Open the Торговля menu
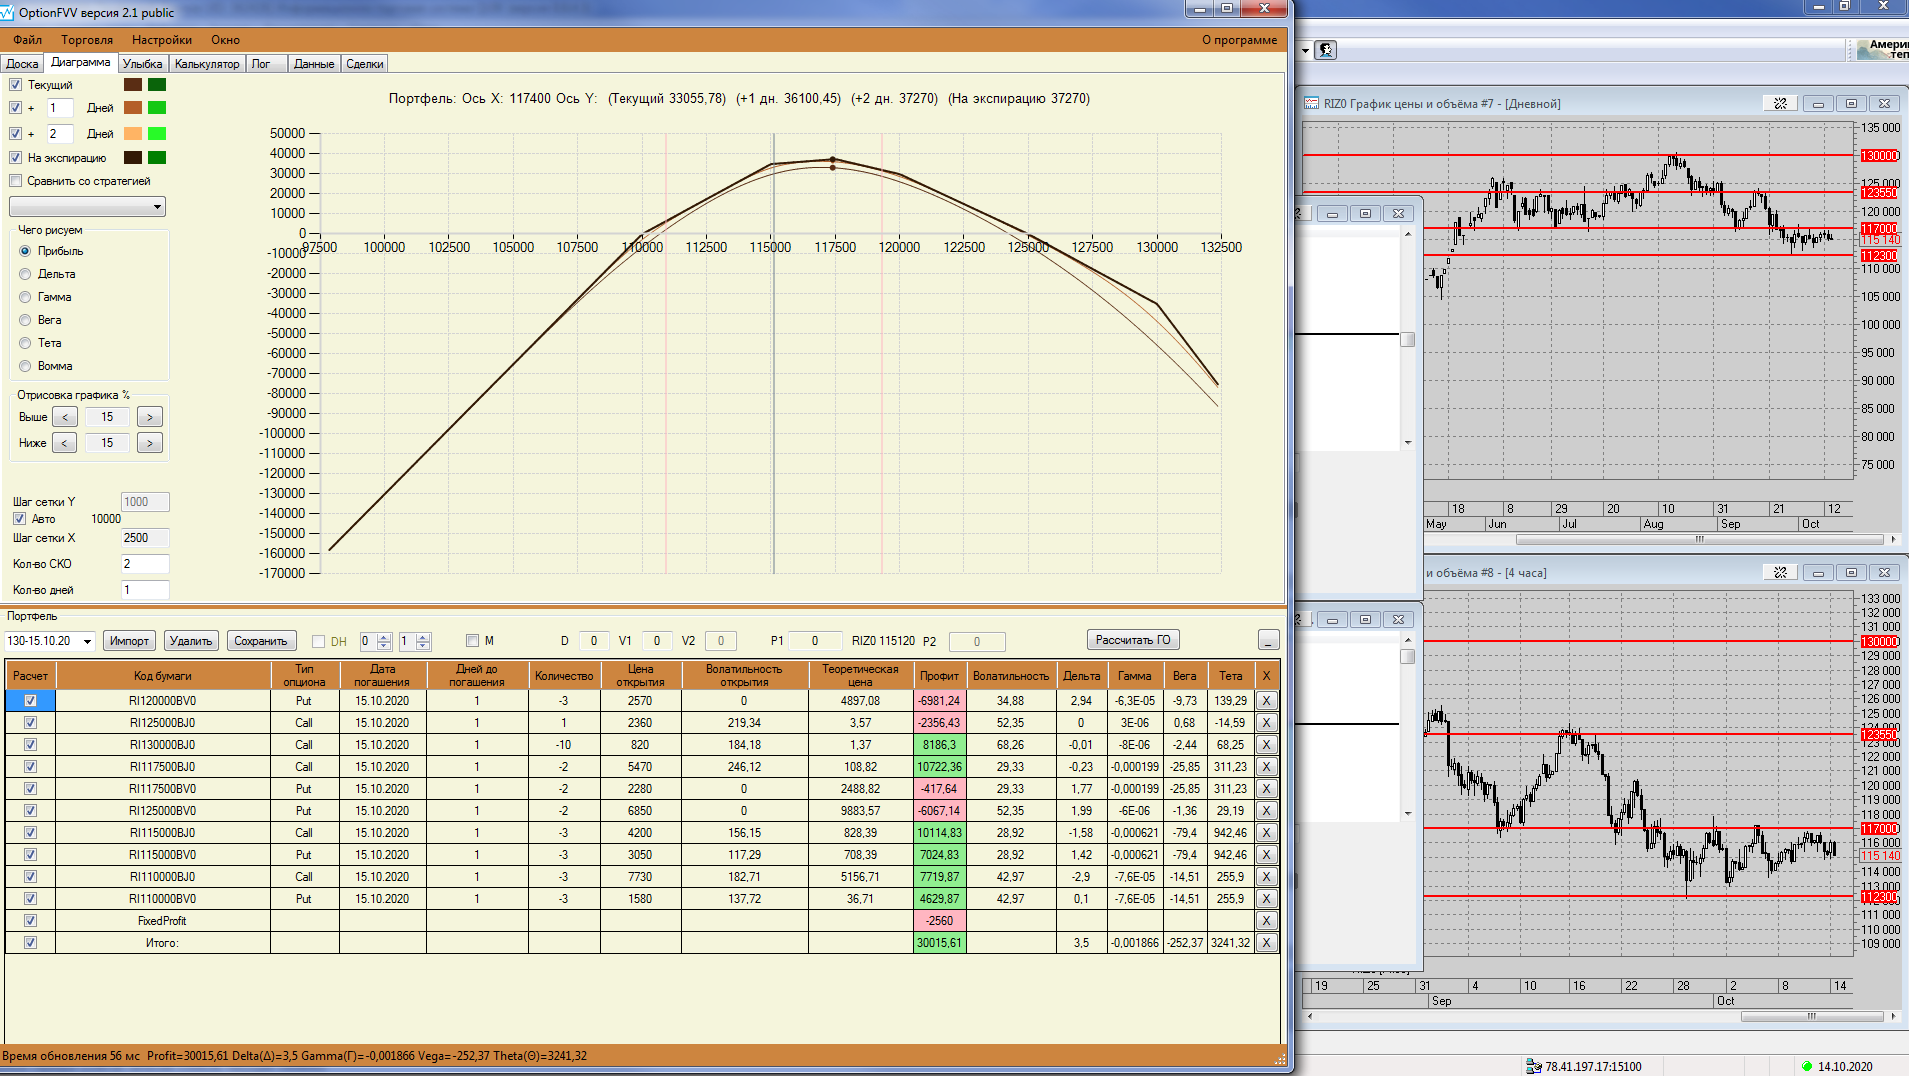 click(x=87, y=40)
